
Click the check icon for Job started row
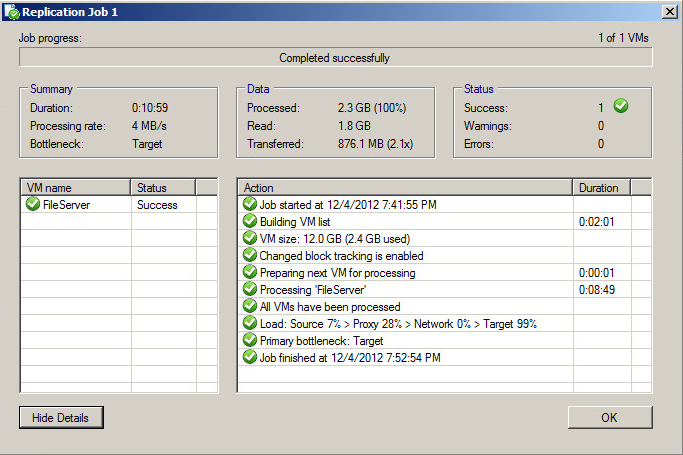tap(250, 204)
